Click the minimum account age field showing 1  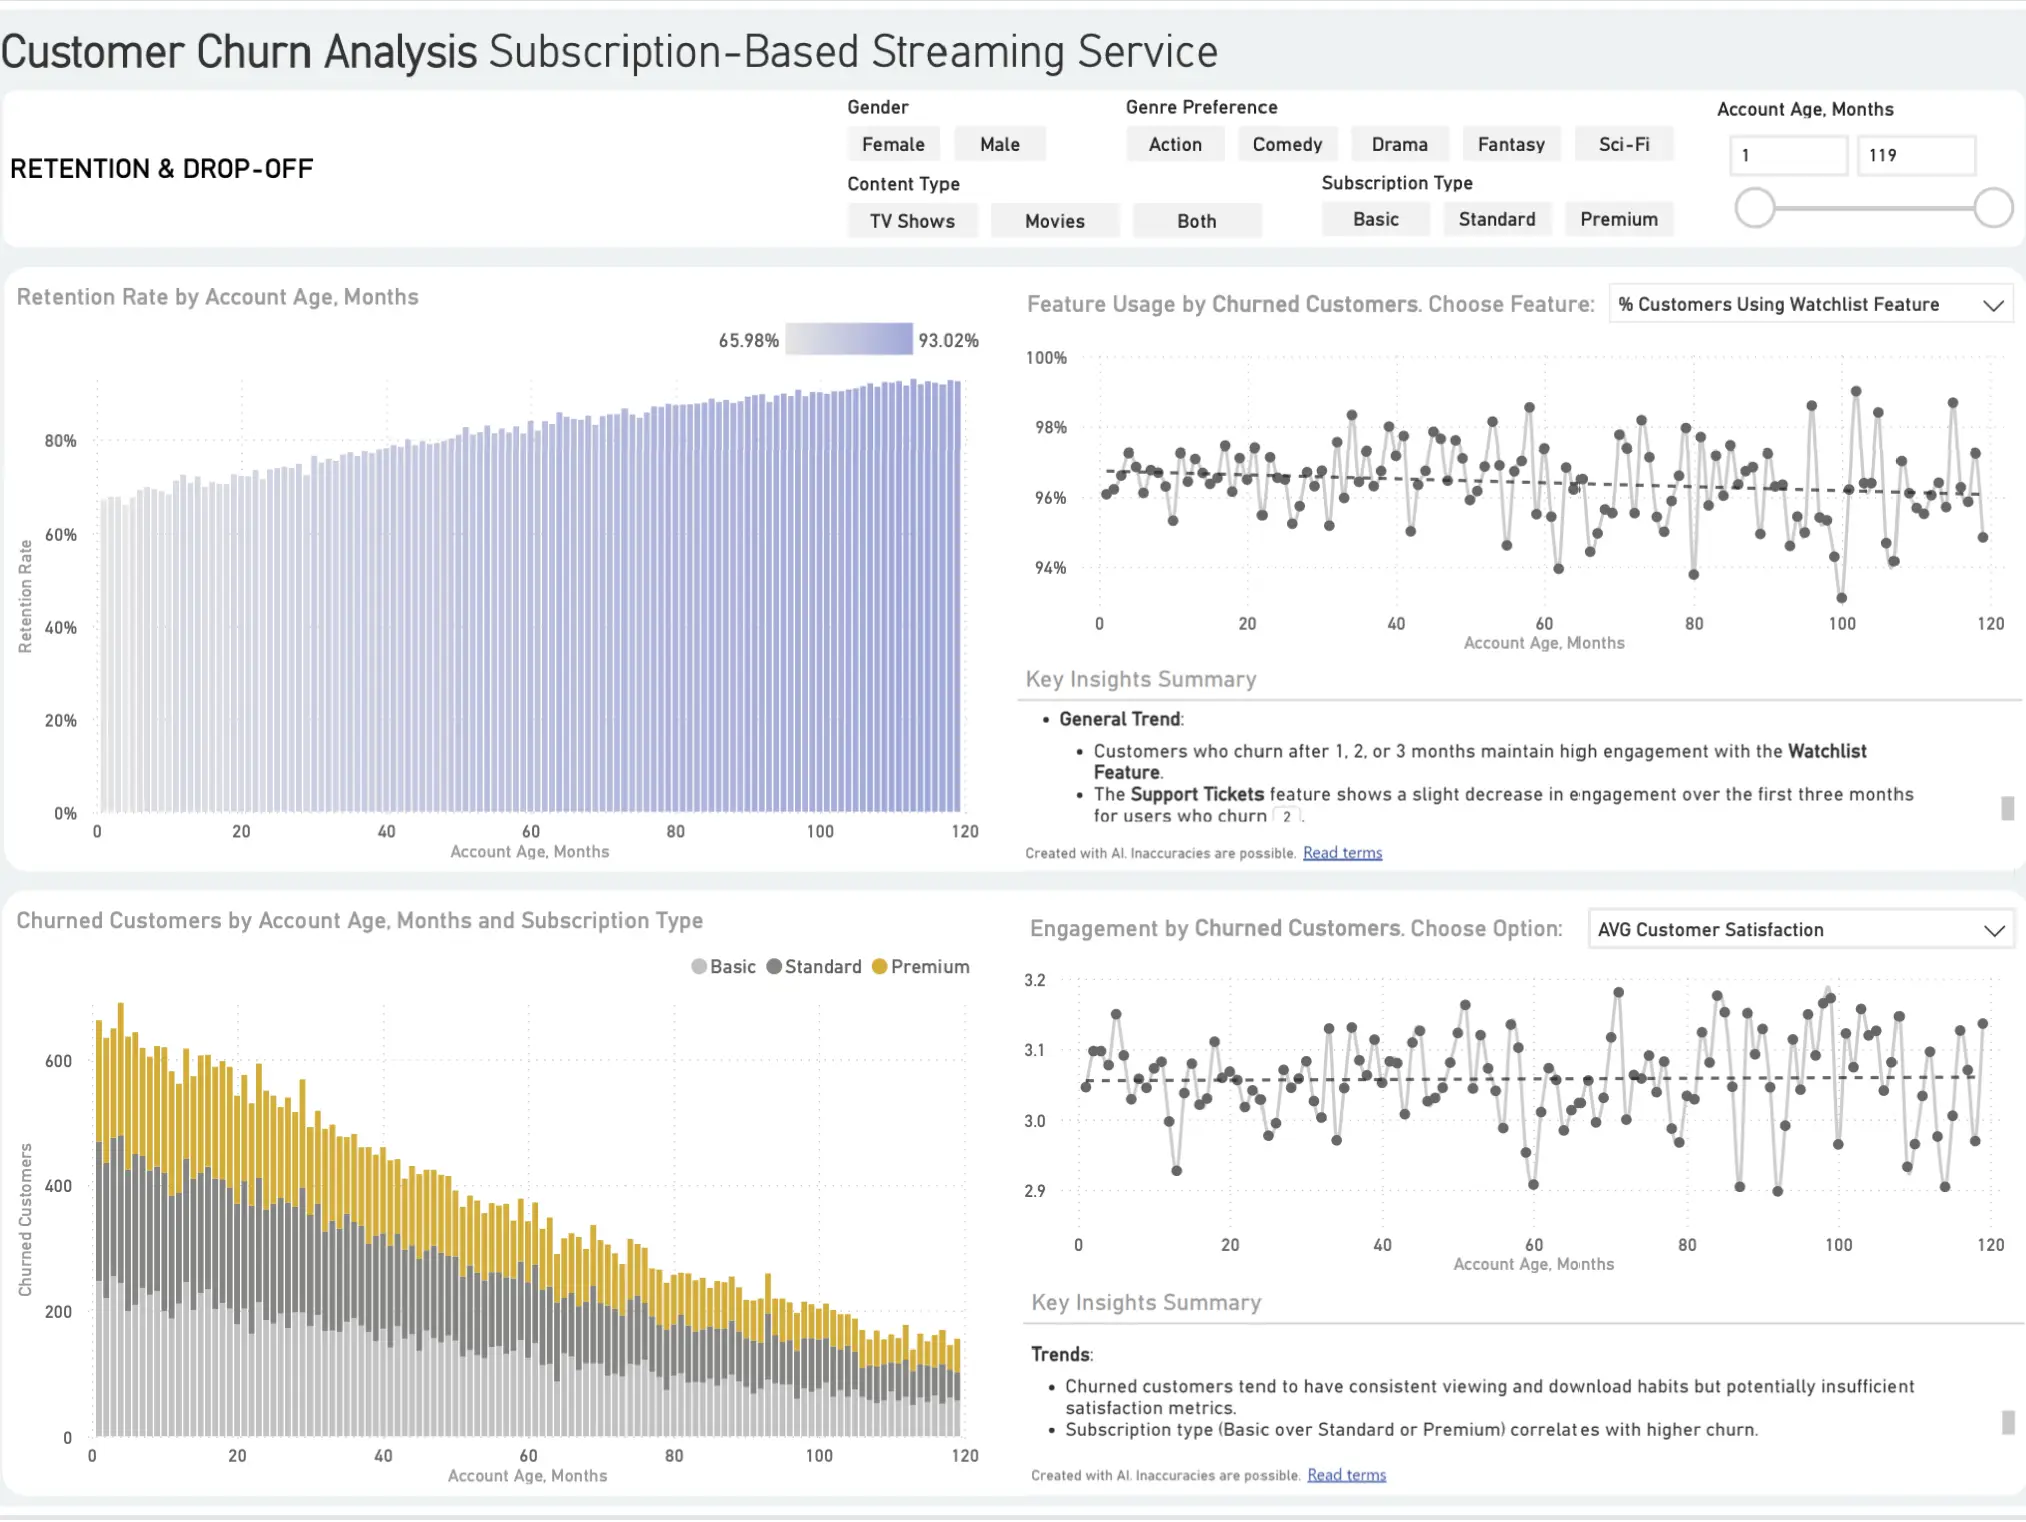pyautogui.click(x=1788, y=155)
